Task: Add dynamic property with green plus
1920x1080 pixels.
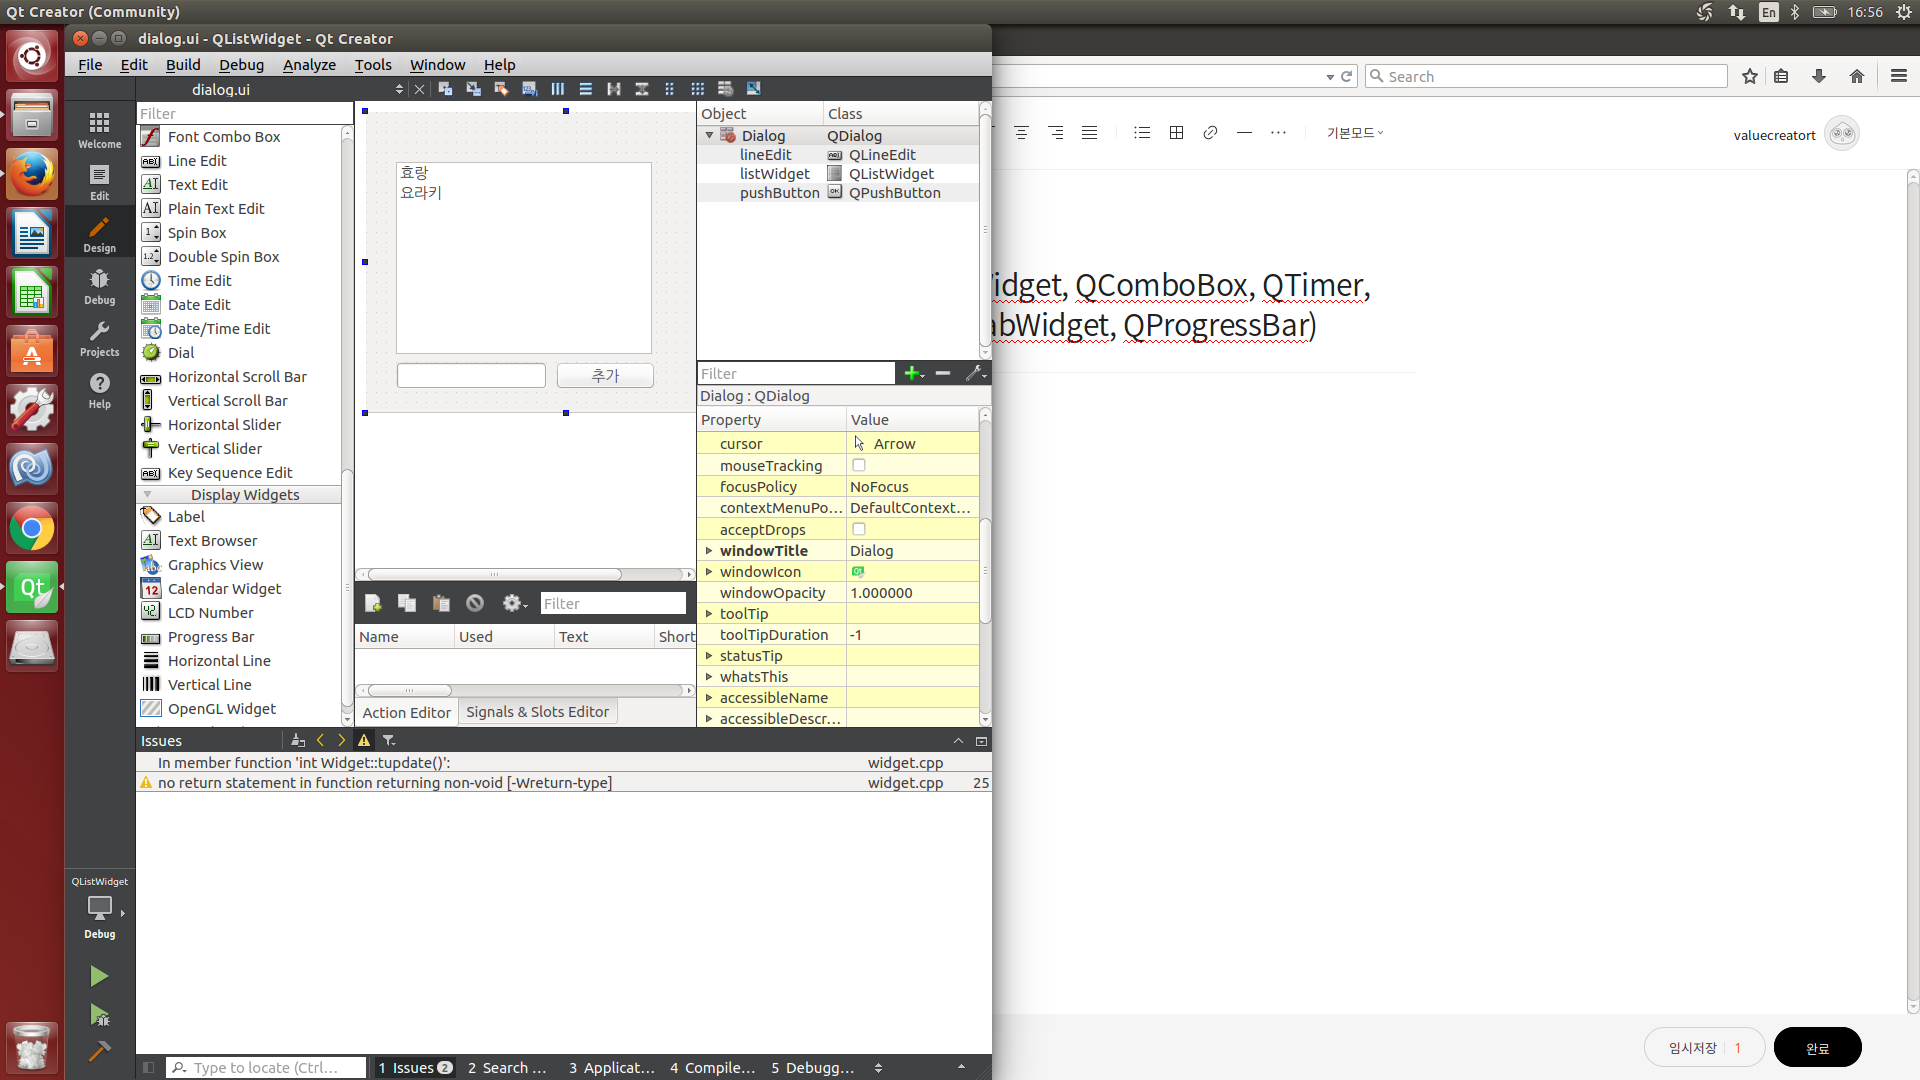Action: (x=912, y=373)
